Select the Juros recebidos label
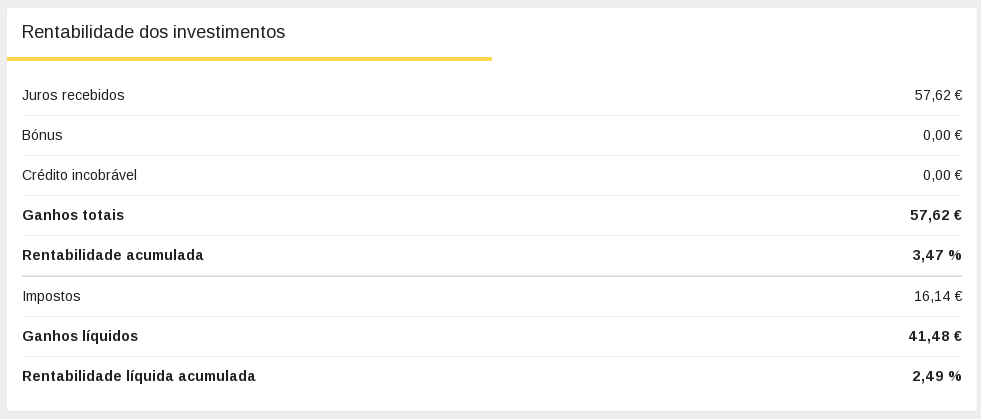The height and width of the screenshot is (419, 981). (73, 95)
